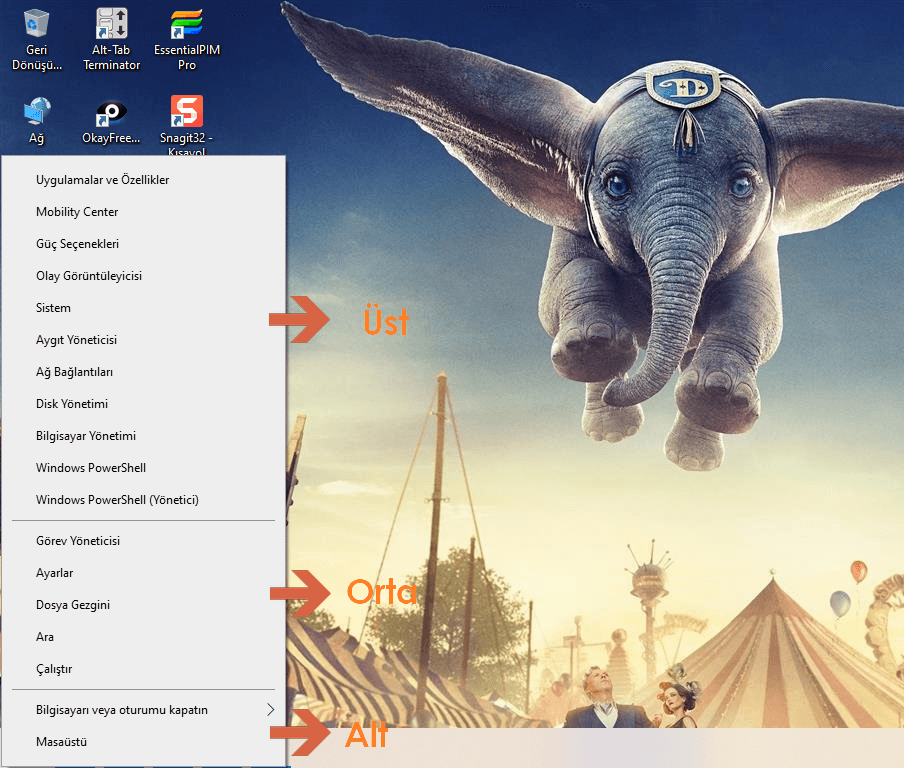904x770 pixels.
Task: Expand Bilgisayarı veya oturumu kapatın submenu arrow
Action: click(x=270, y=710)
